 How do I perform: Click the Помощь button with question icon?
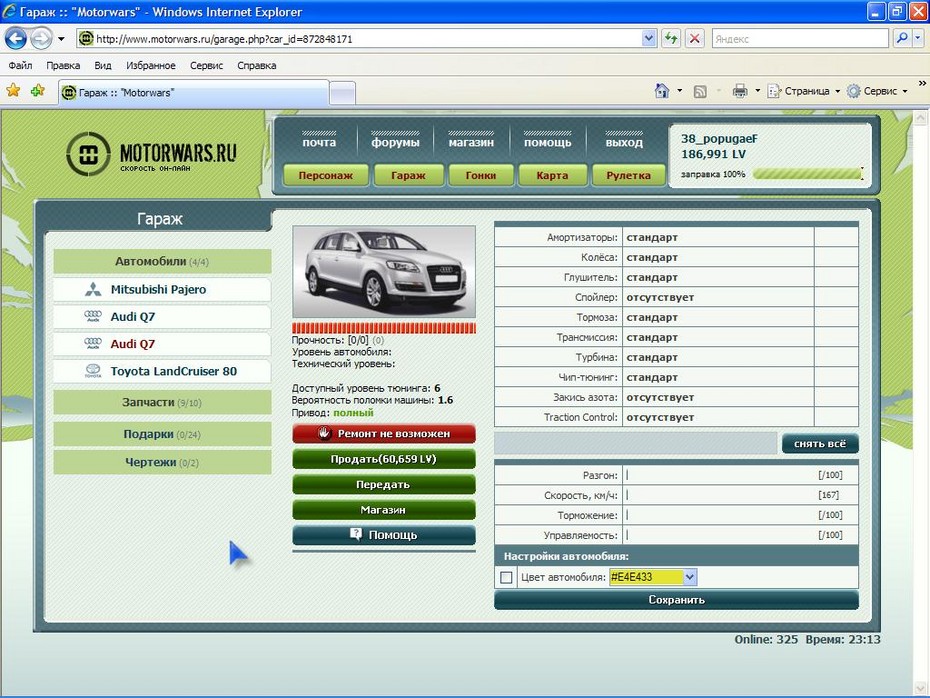pyautogui.click(x=384, y=535)
